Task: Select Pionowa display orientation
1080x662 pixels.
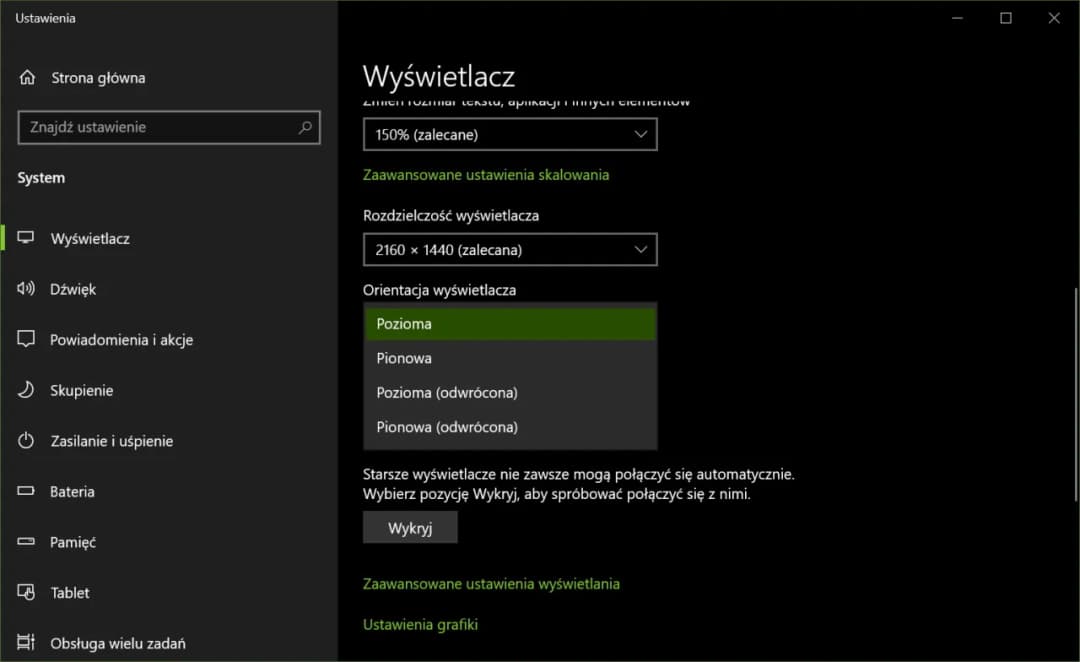Action: 510,358
